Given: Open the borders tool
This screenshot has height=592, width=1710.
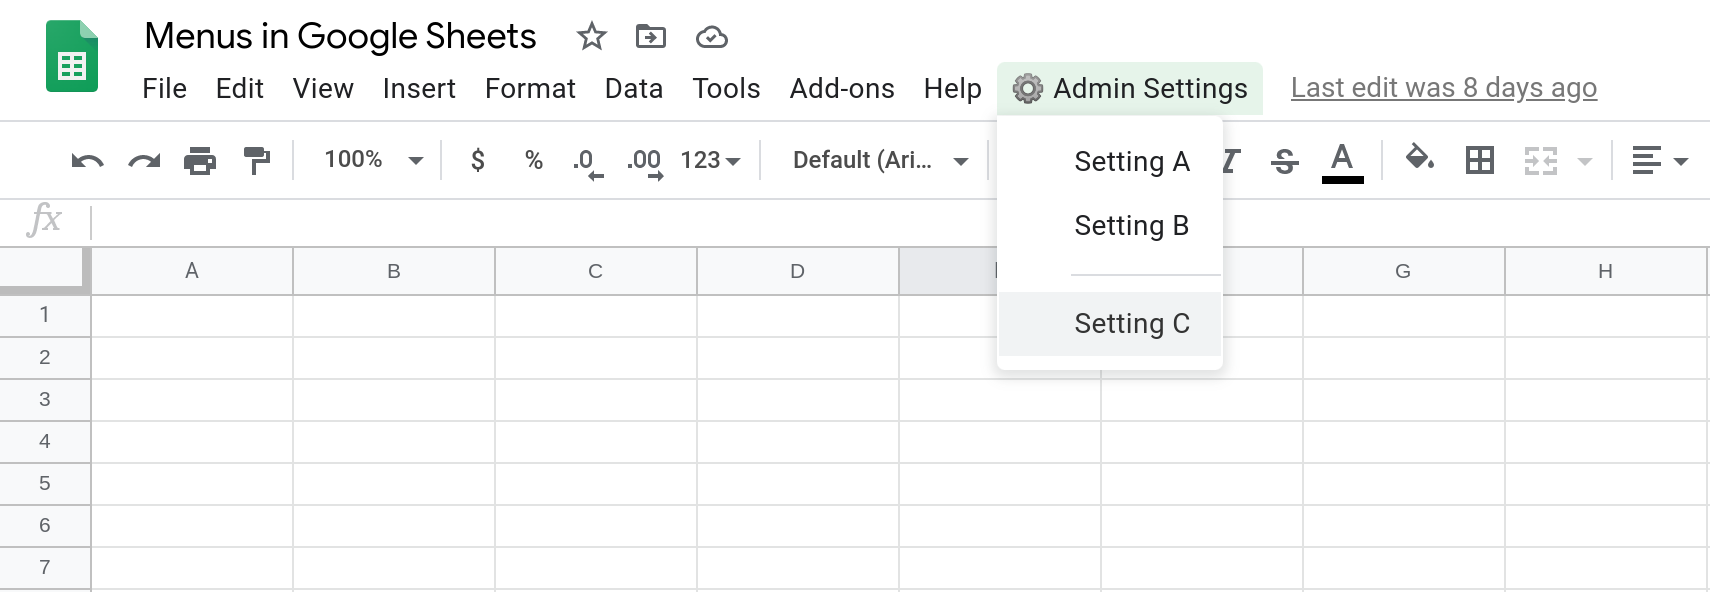Looking at the screenshot, I should (1480, 160).
